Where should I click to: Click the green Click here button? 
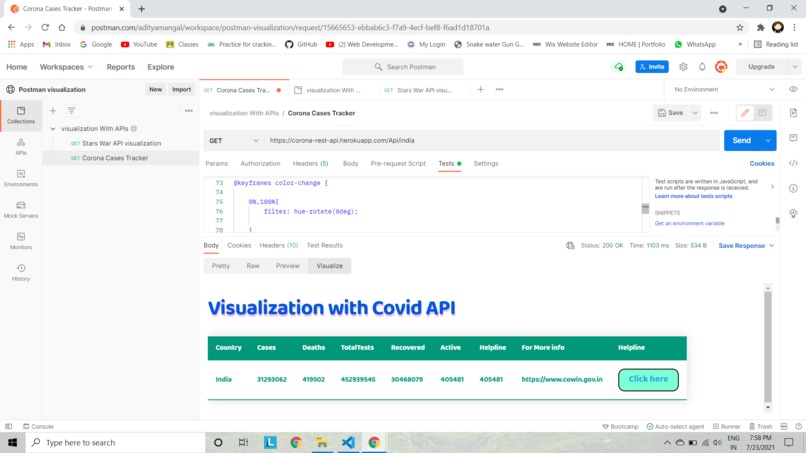pyautogui.click(x=648, y=379)
